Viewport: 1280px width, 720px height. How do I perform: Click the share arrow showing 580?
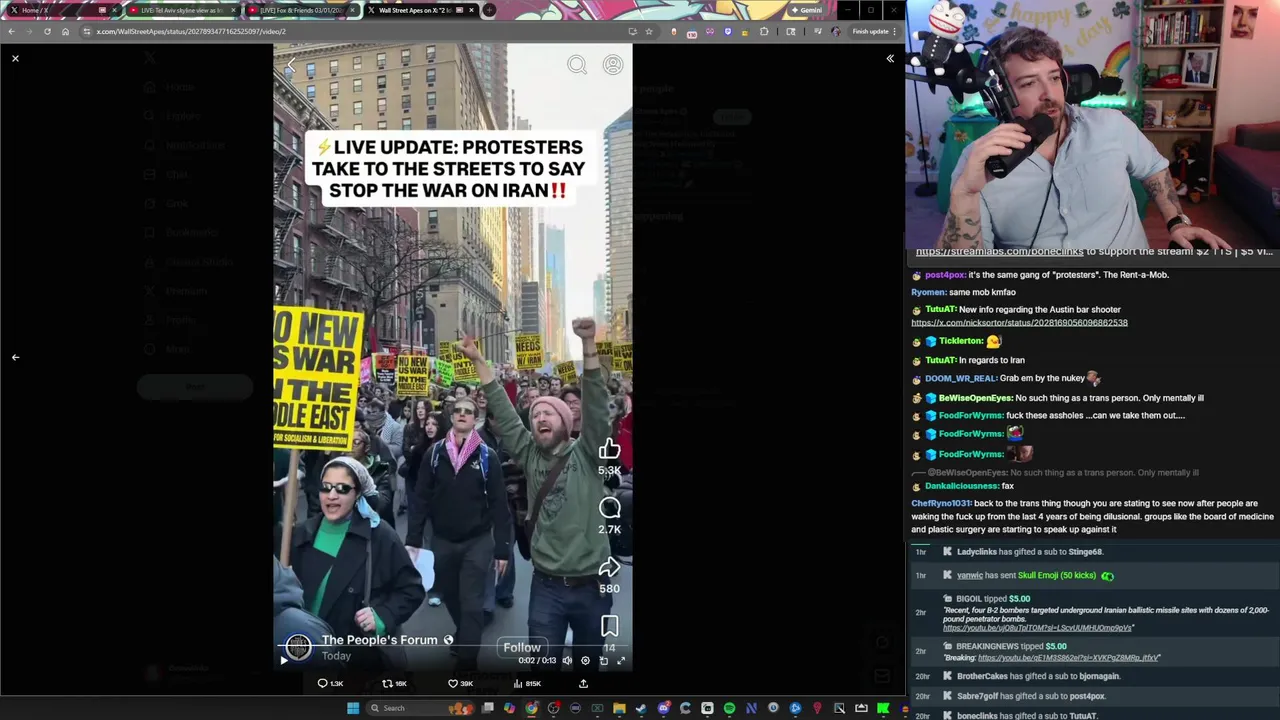[609, 567]
